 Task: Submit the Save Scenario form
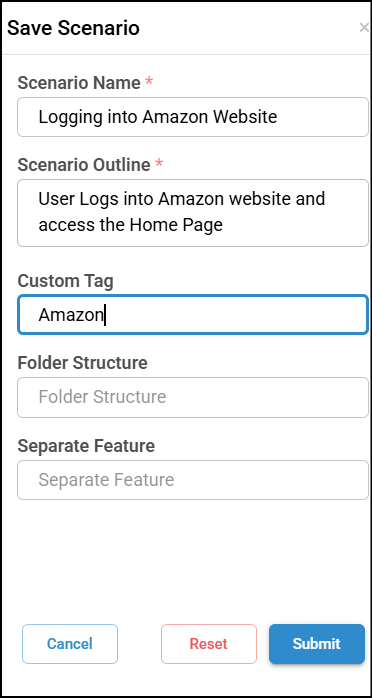pos(317,644)
